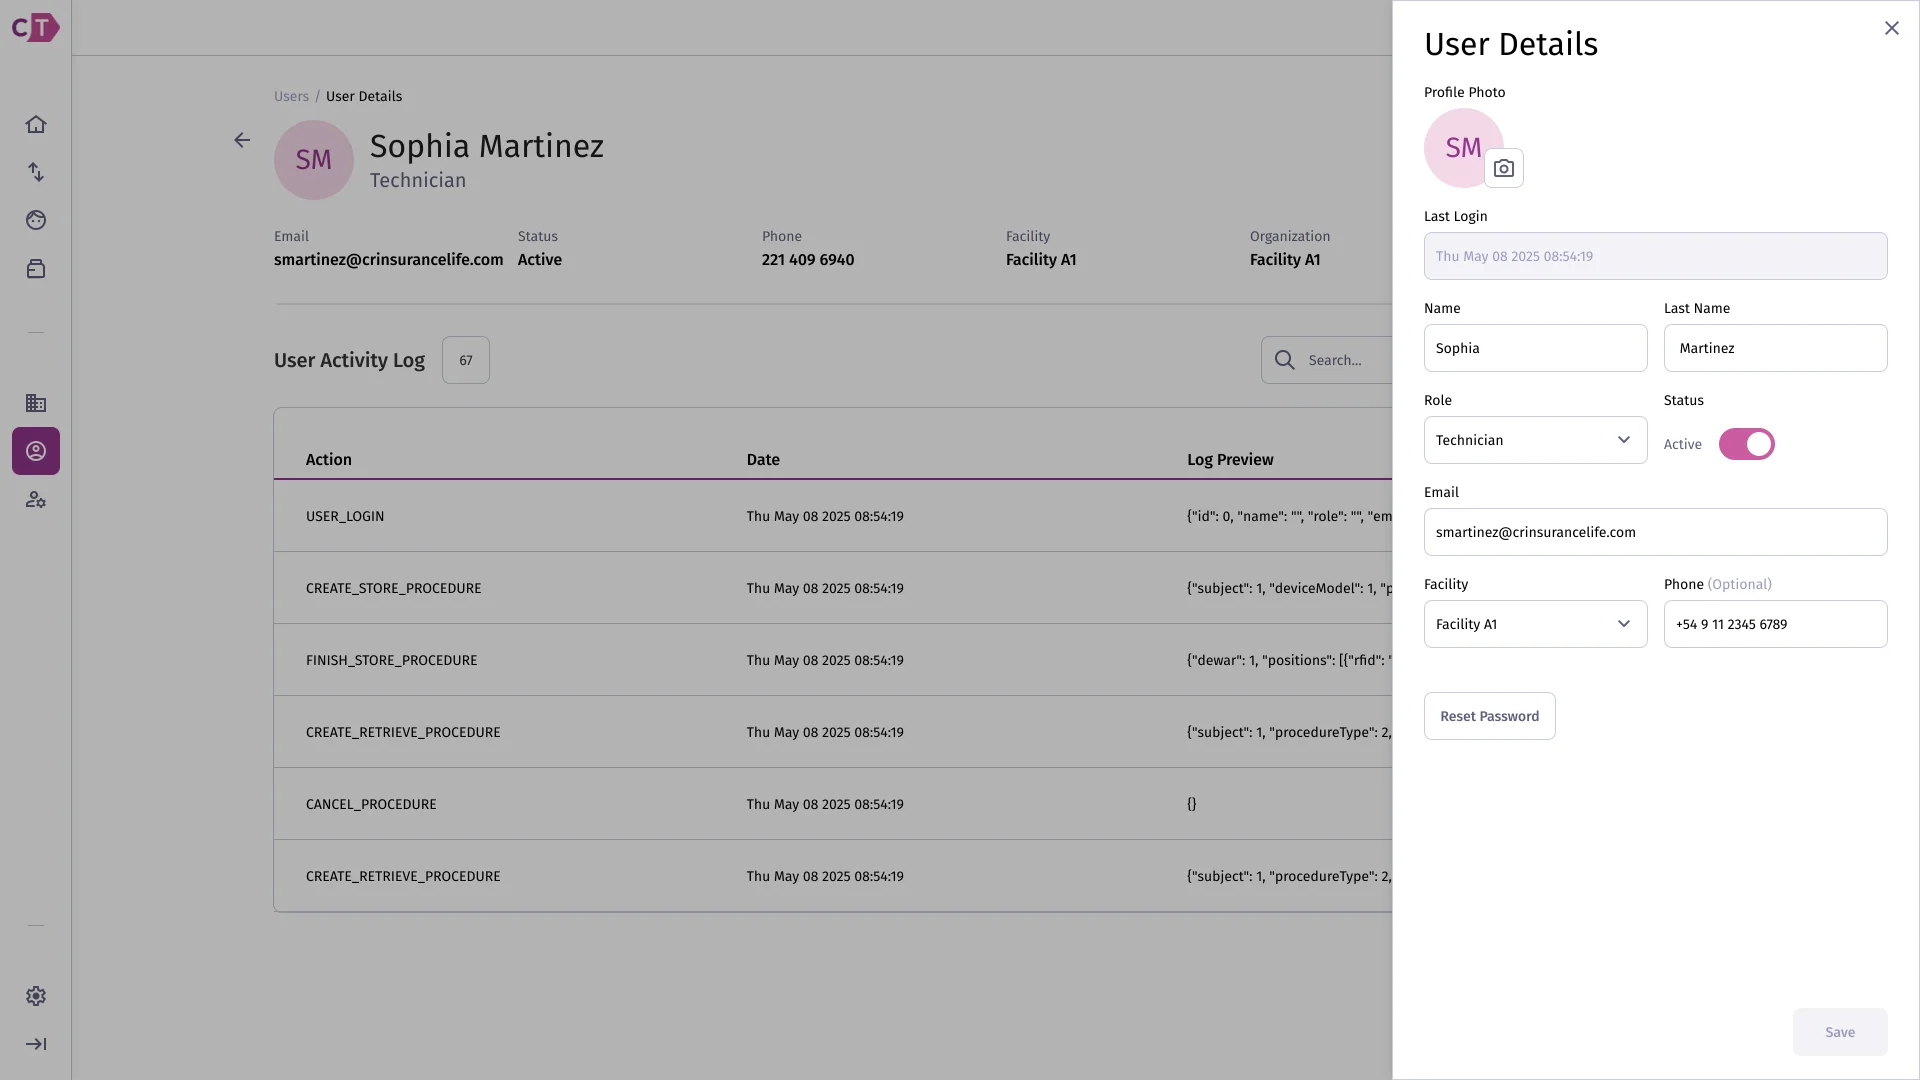Open the face/subjects sidebar icon
The width and height of the screenshot is (1920, 1080).
point(36,220)
